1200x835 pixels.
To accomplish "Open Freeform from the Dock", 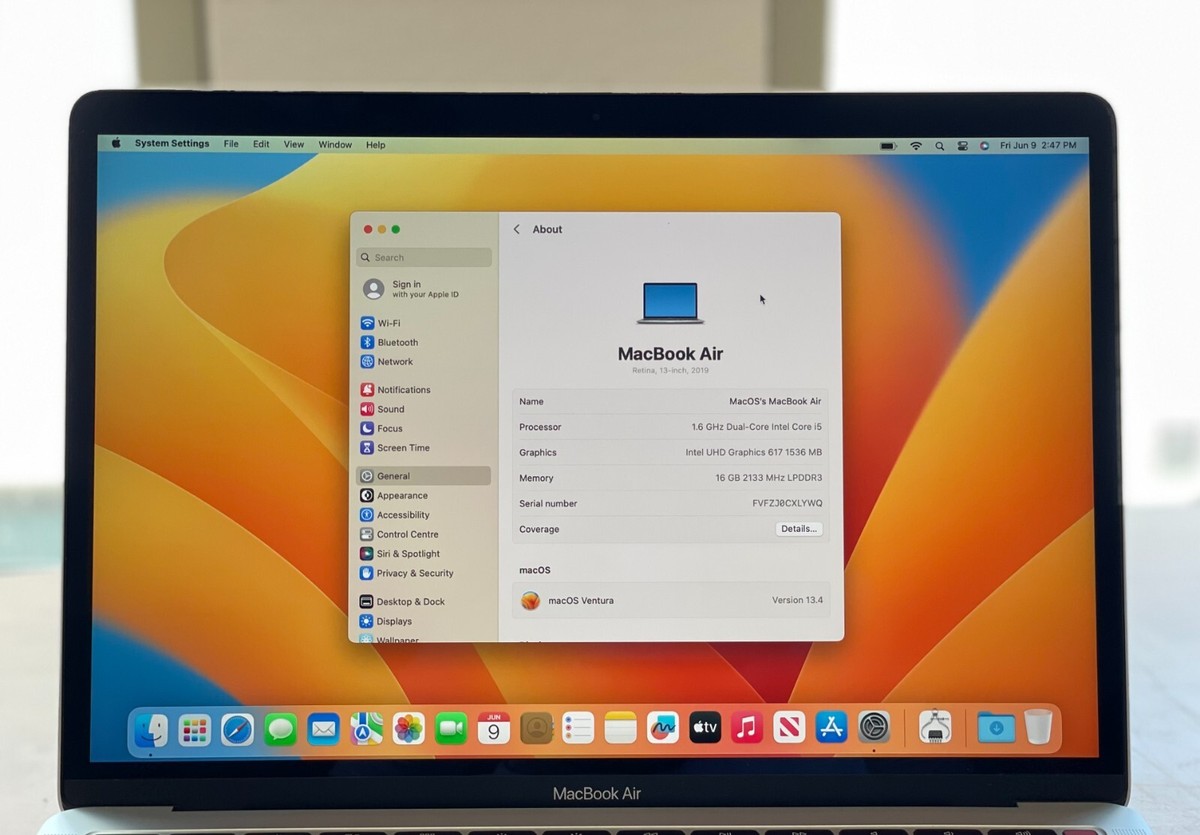I will click(x=663, y=727).
